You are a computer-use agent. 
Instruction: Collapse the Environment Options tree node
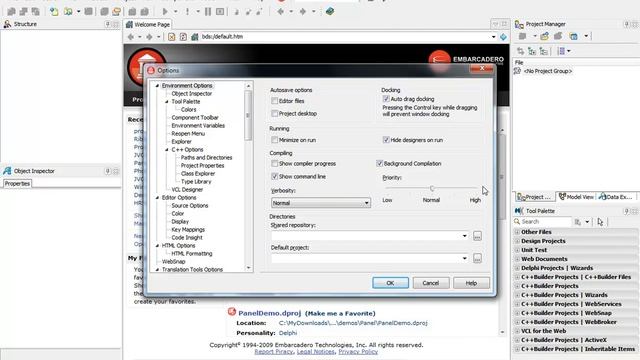[157, 86]
